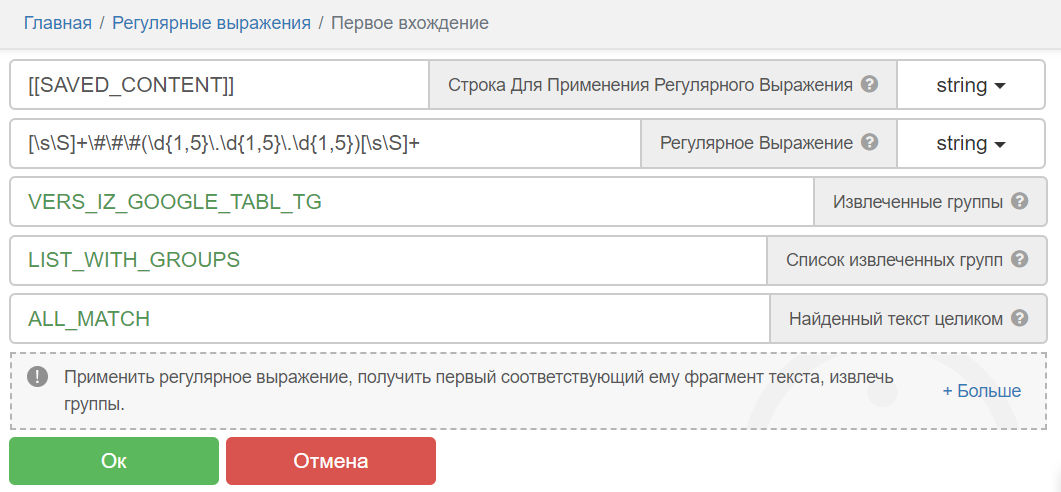Edit the VERS_IZ_GOOGLE_TABL_TG variable field
The image size is (1061, 492).
pyautogui.click(x=412, y=202)
